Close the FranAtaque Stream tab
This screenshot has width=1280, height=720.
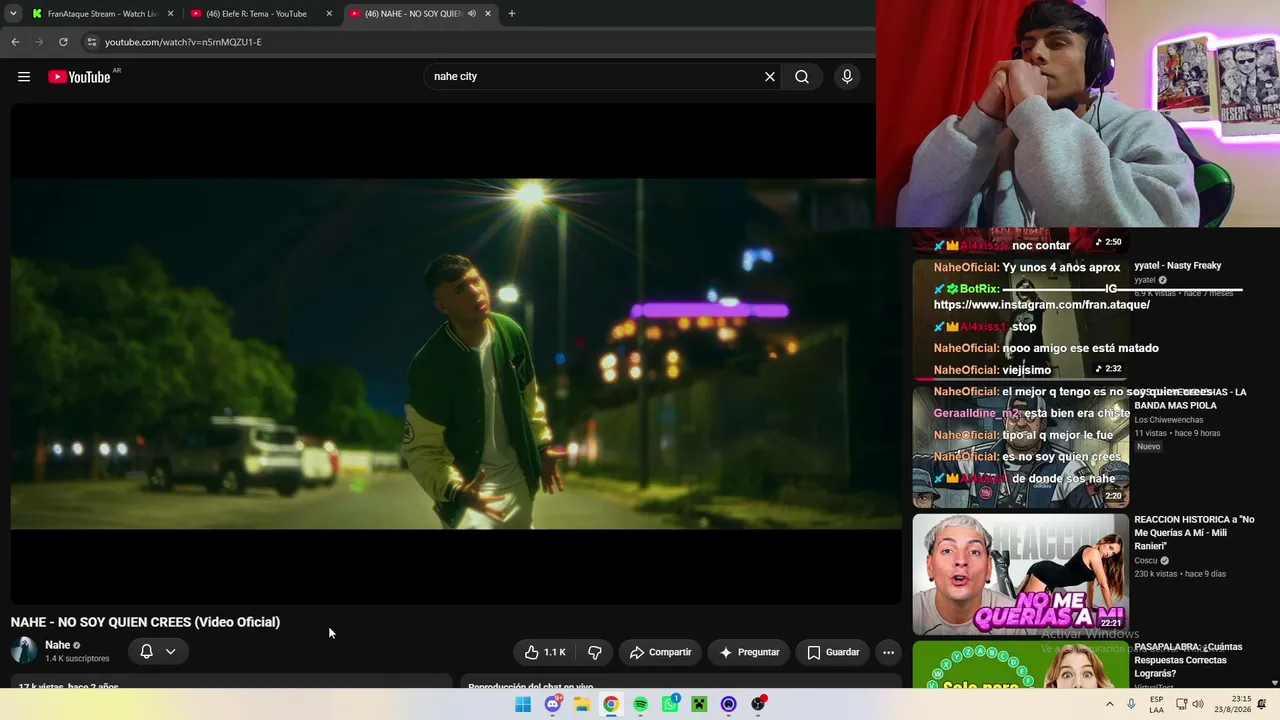(x=170, y=14)
